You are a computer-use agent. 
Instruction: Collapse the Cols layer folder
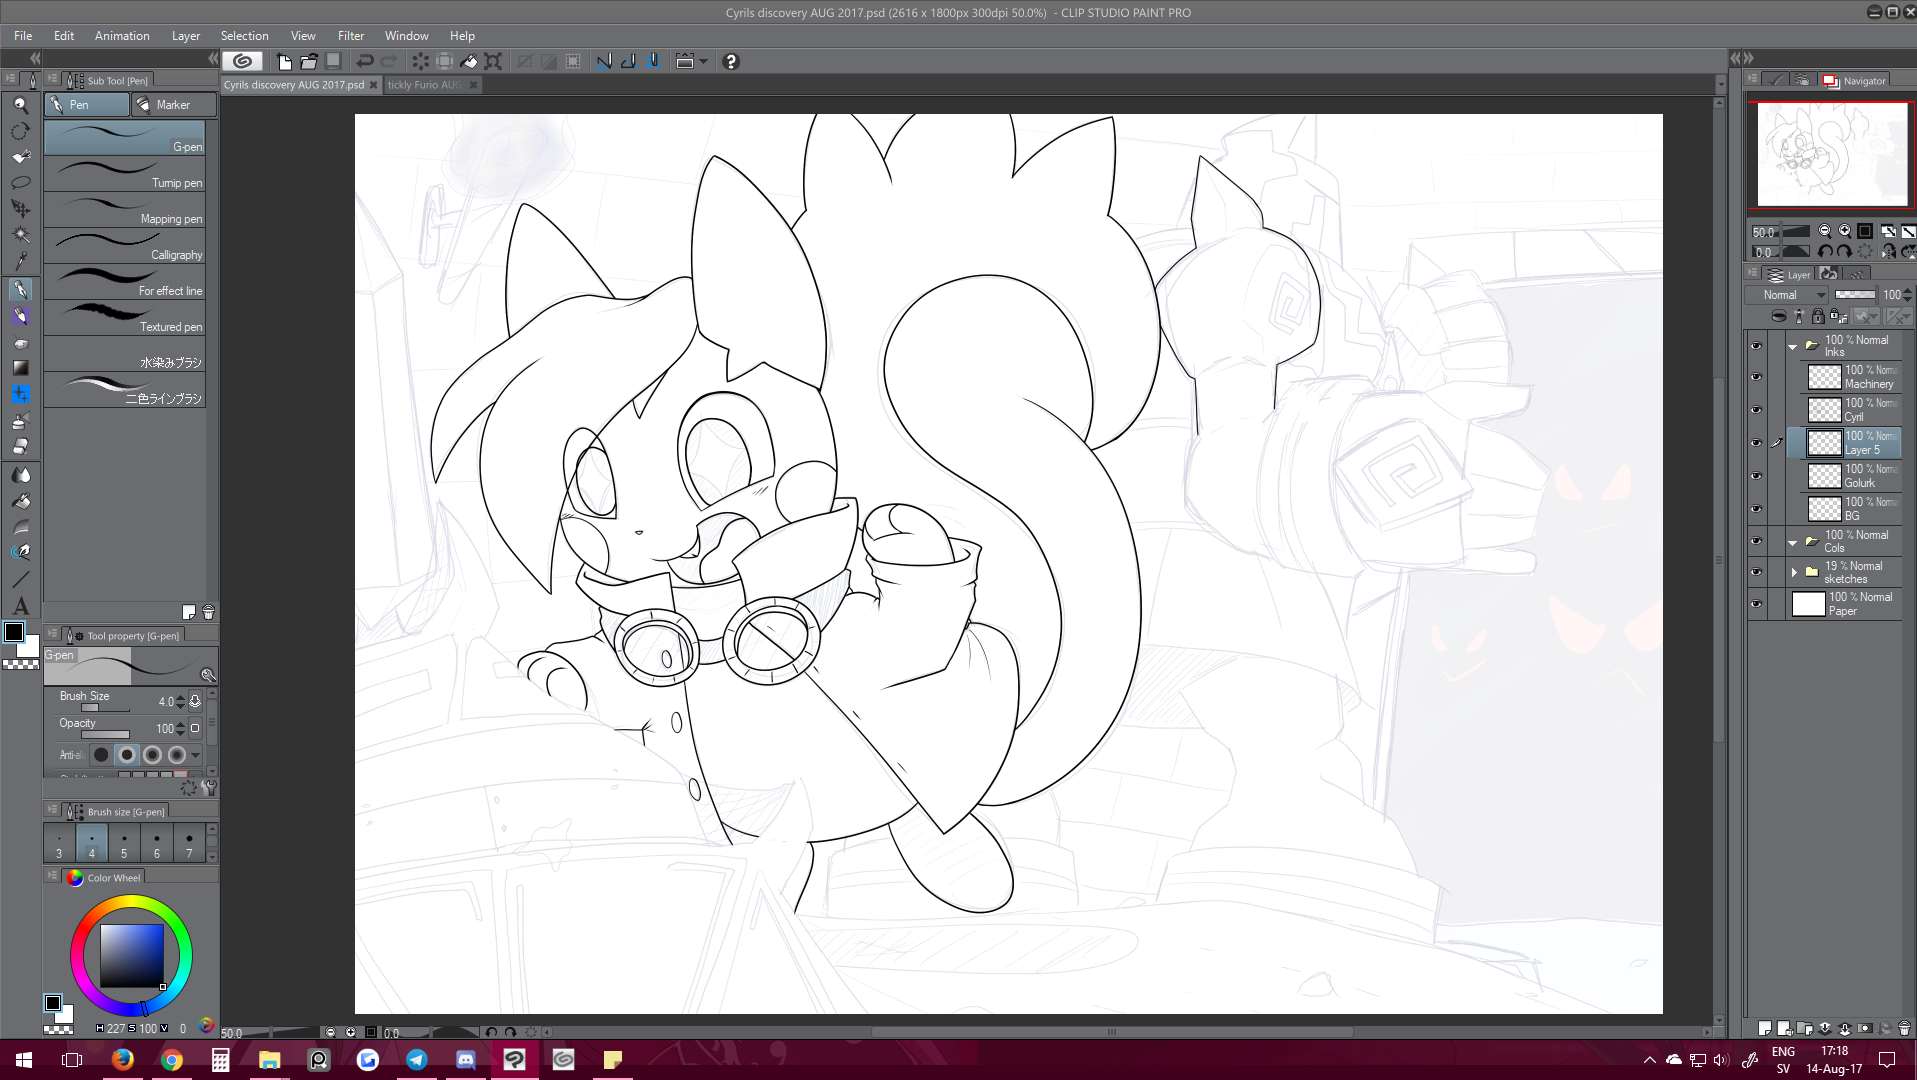point(1793,542)
